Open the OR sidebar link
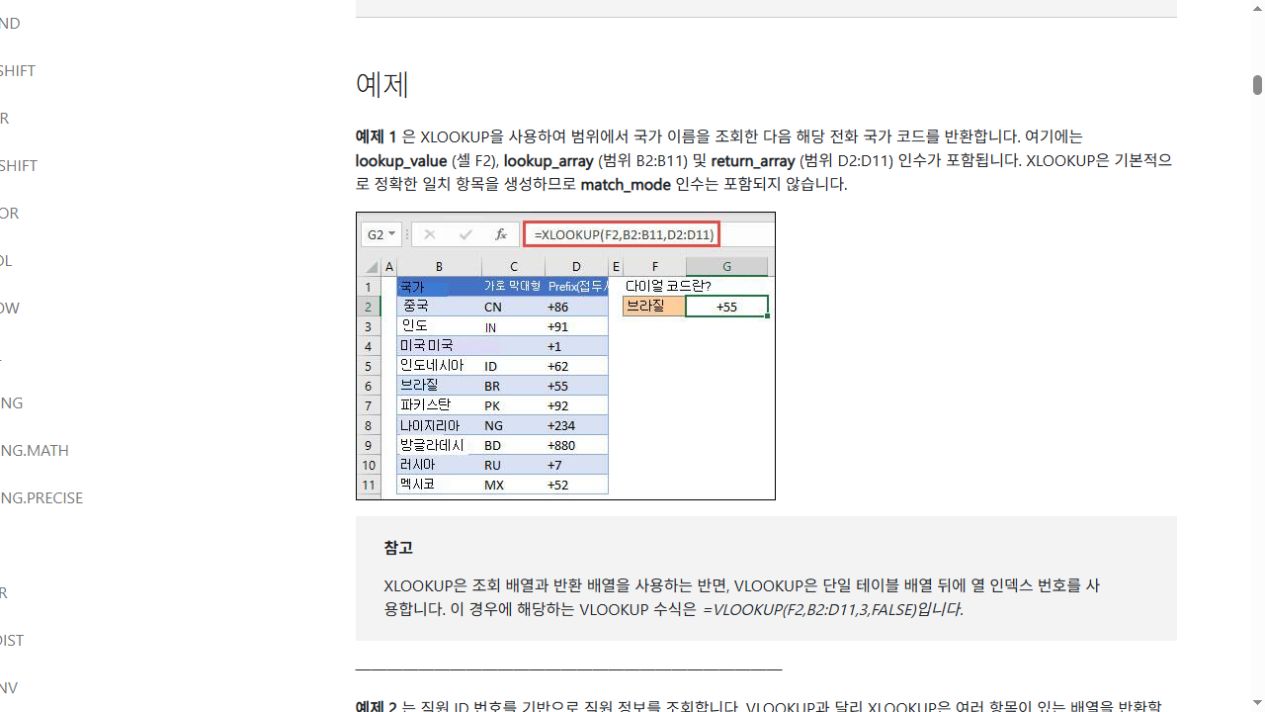Screen dimensions: 1265x712 [x=10, y=213]
